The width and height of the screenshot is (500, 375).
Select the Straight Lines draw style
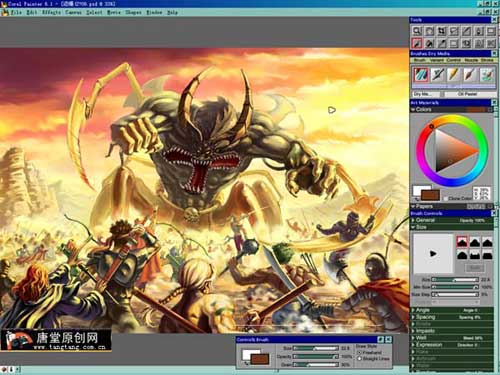point(359,359)
